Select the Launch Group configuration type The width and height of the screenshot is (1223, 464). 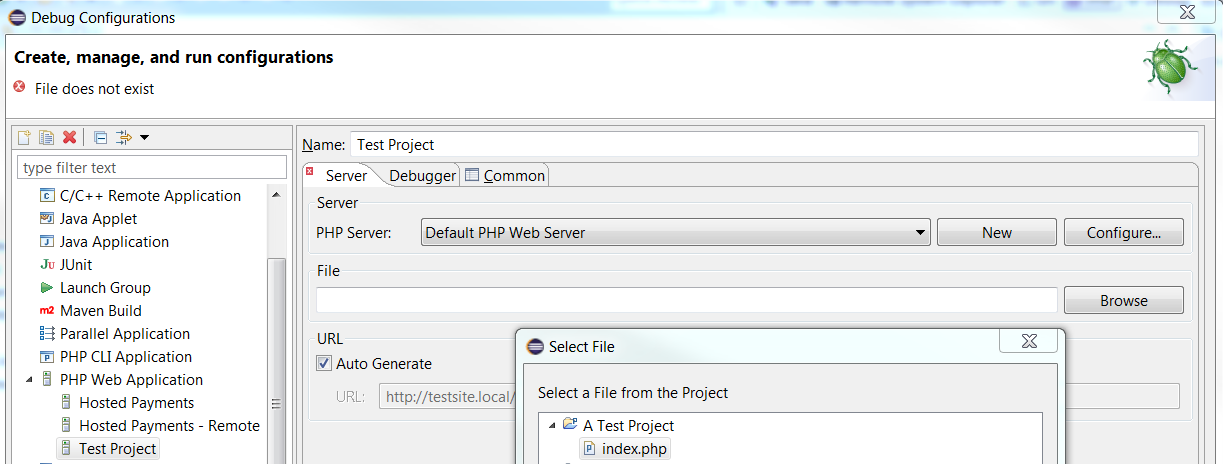(104, 288)
